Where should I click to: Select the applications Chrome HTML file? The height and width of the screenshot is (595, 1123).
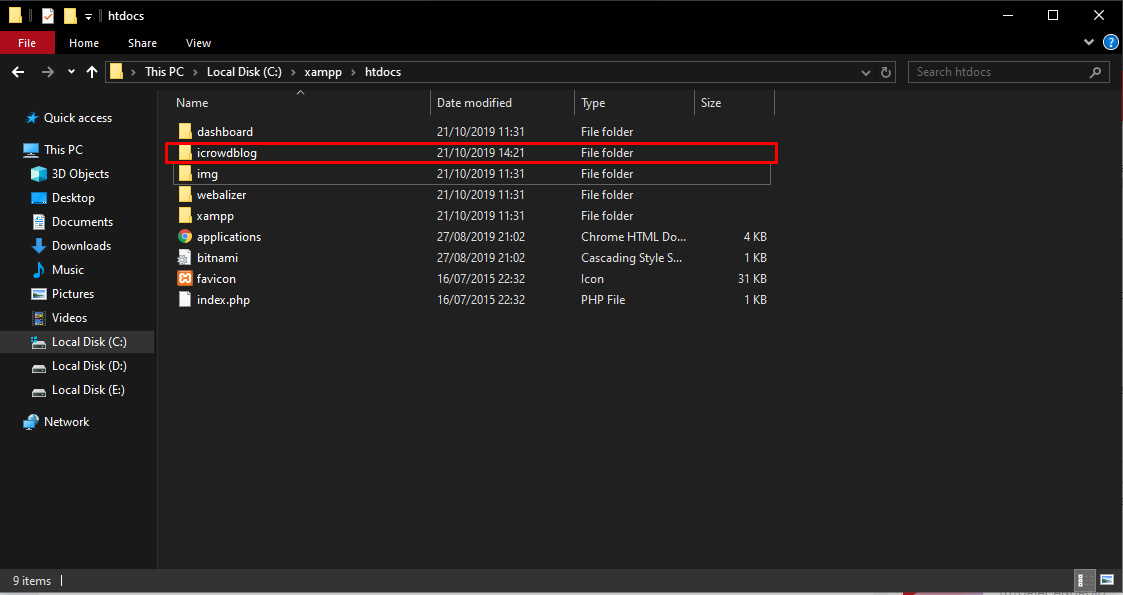tap(472, 236)
